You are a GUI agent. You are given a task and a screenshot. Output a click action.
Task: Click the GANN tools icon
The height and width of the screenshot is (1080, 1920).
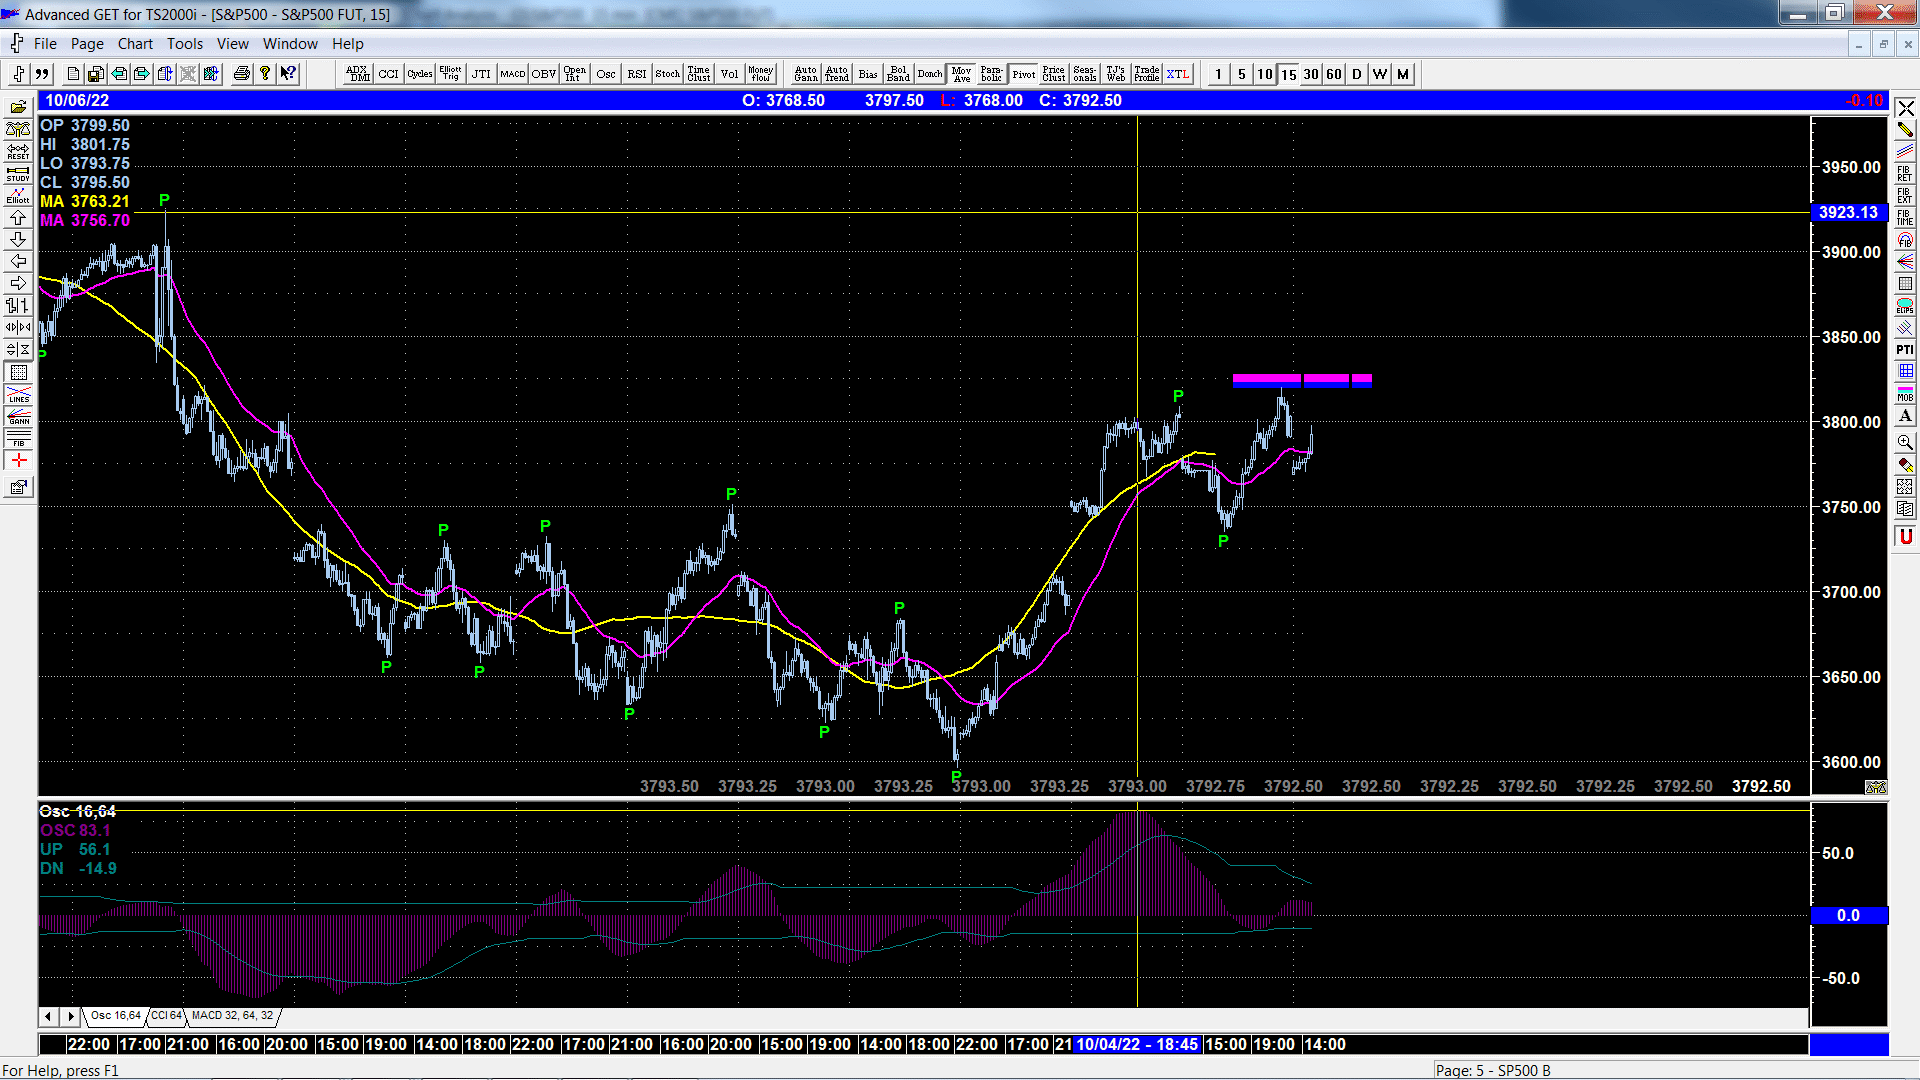click(x=18, y=416)
